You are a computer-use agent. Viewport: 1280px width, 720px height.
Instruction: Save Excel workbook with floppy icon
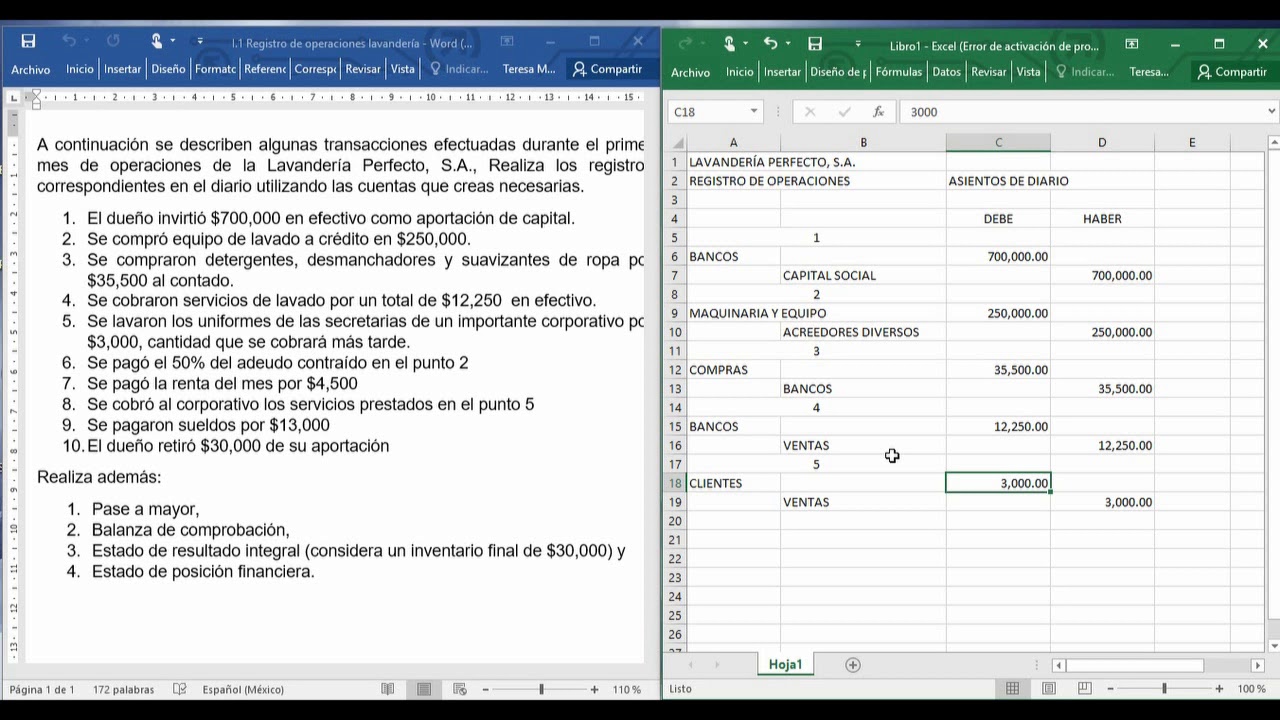point(815,44)
